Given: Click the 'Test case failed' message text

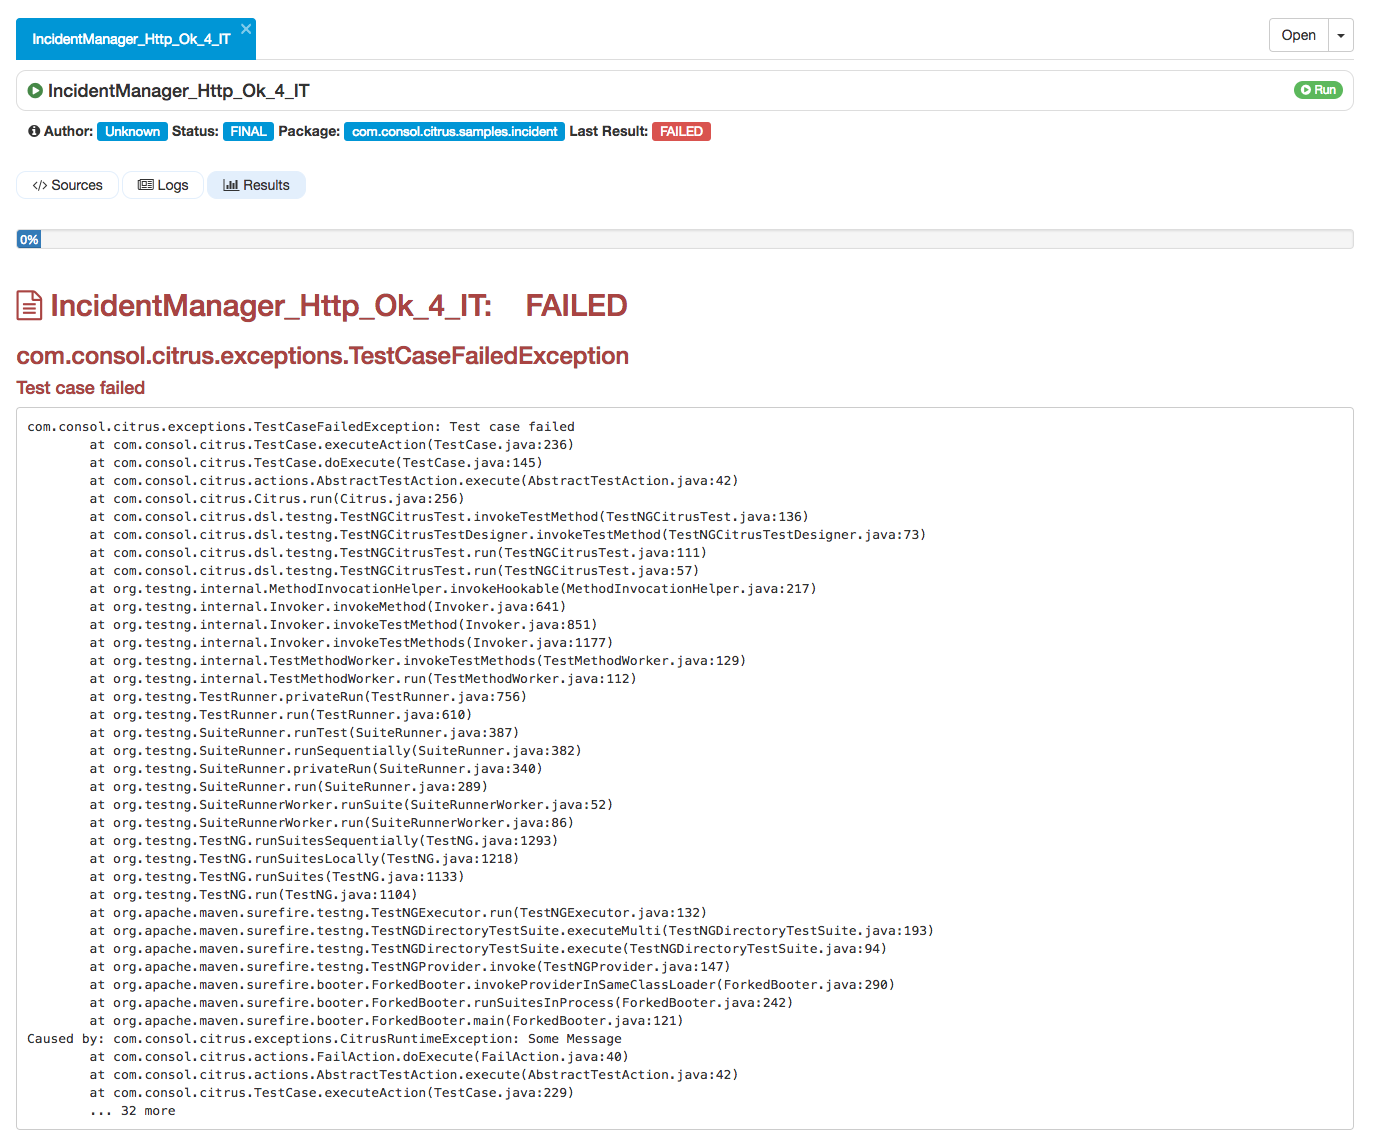Looking at the screenshot, I should (81, 388).
